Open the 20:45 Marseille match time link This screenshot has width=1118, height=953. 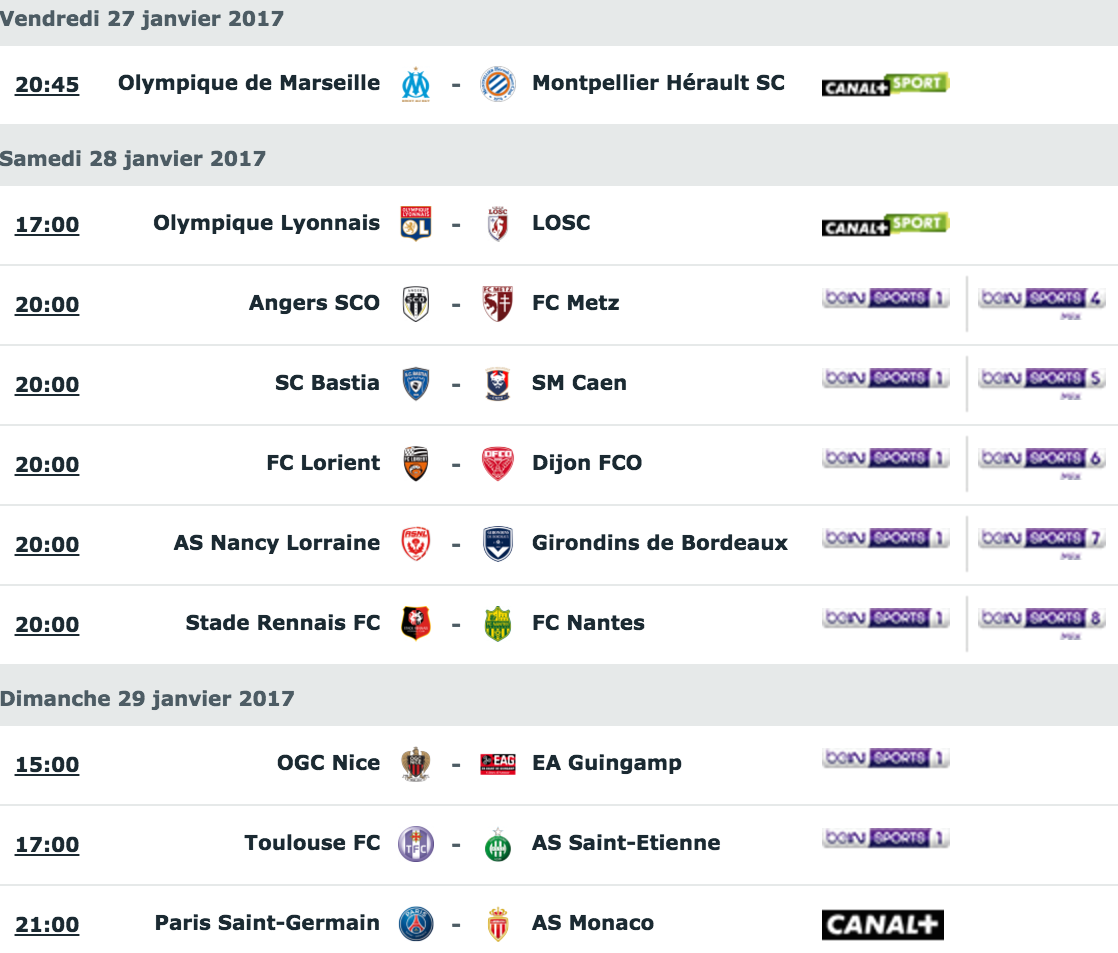(47, 85)
